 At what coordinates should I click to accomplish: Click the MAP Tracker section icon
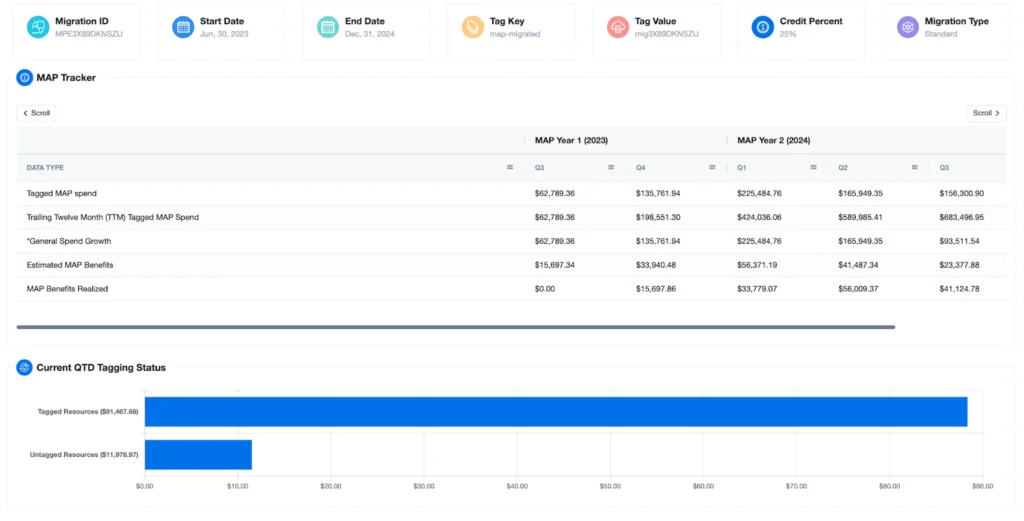tap(25, 77)
